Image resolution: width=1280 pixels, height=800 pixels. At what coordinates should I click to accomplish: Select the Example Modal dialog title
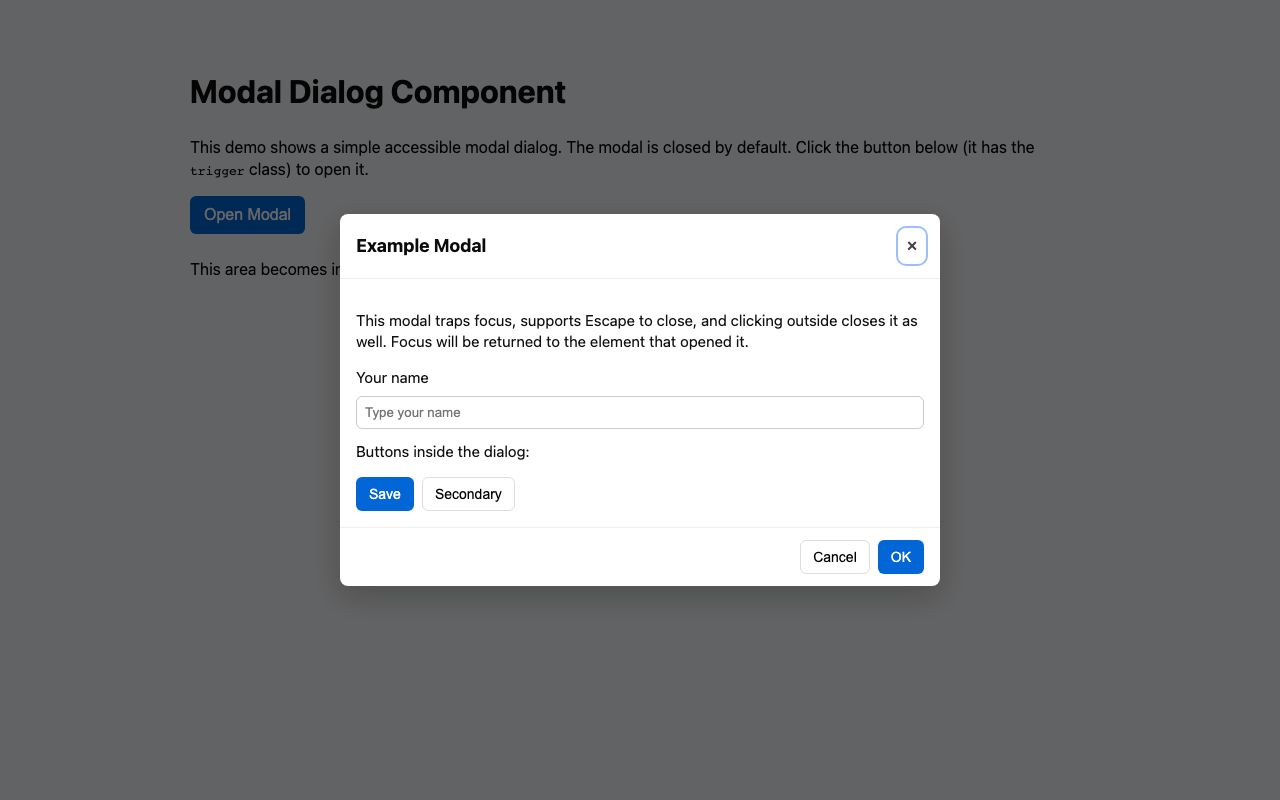(x=421, y=245)
